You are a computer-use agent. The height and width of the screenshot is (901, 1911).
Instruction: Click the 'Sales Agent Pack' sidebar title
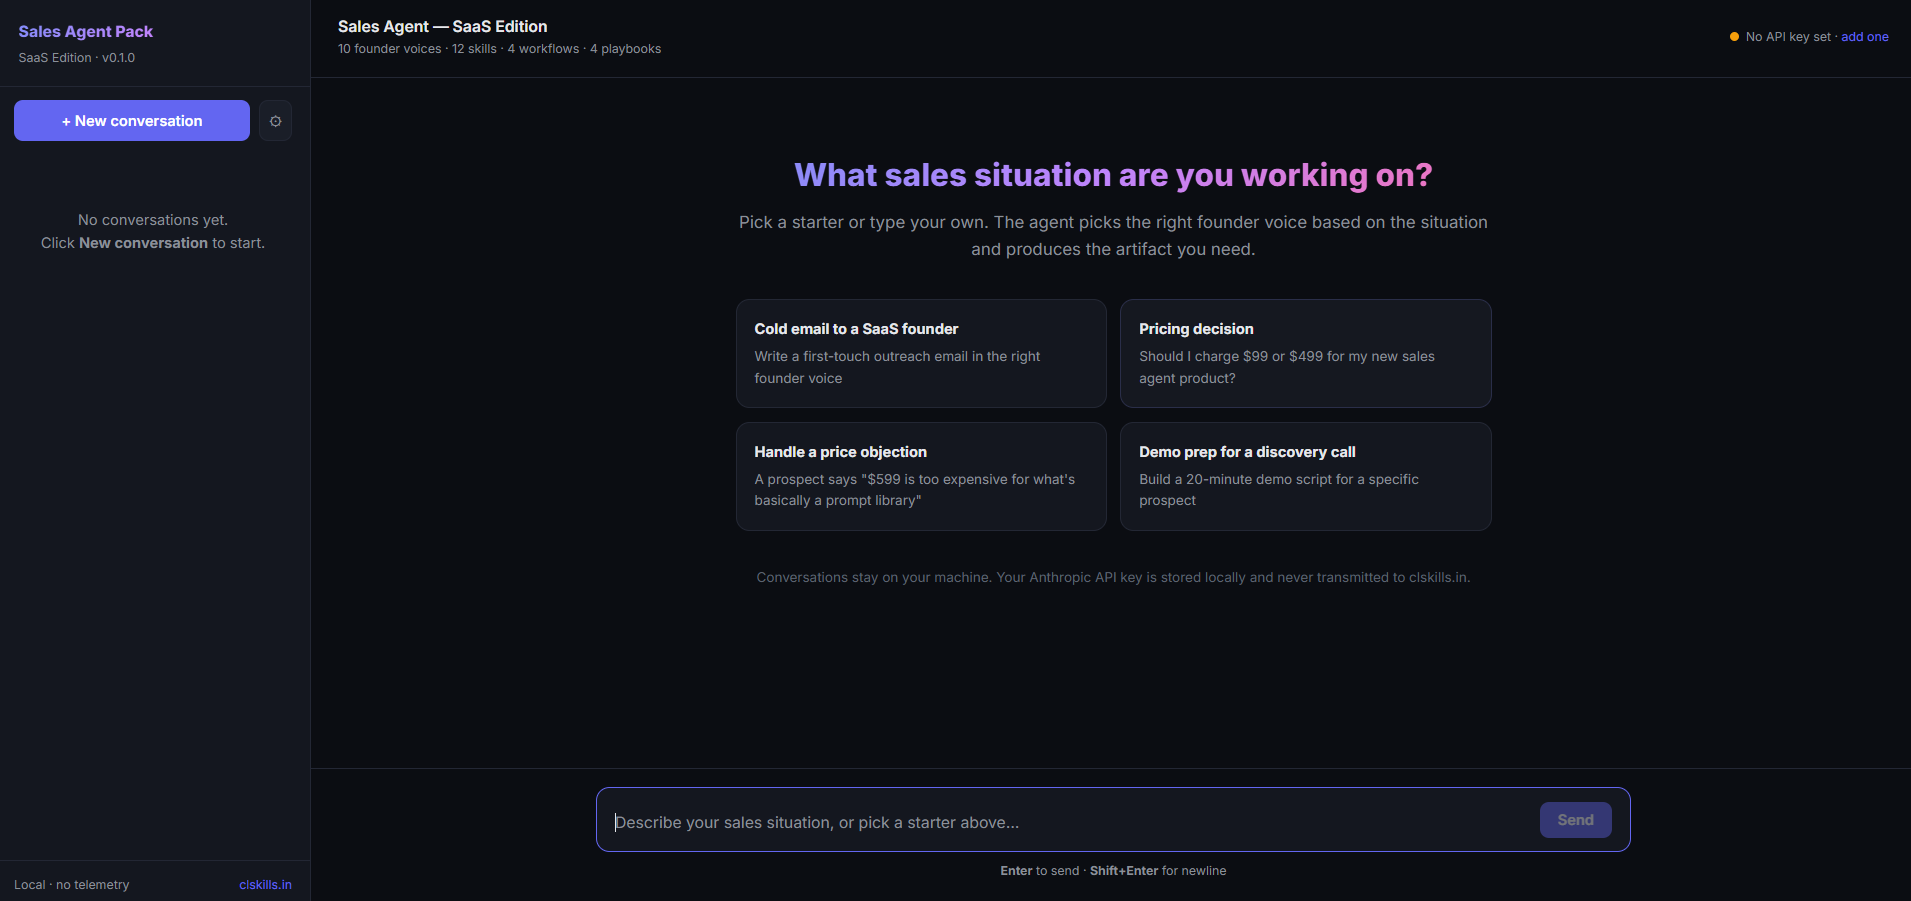point(86,32)
